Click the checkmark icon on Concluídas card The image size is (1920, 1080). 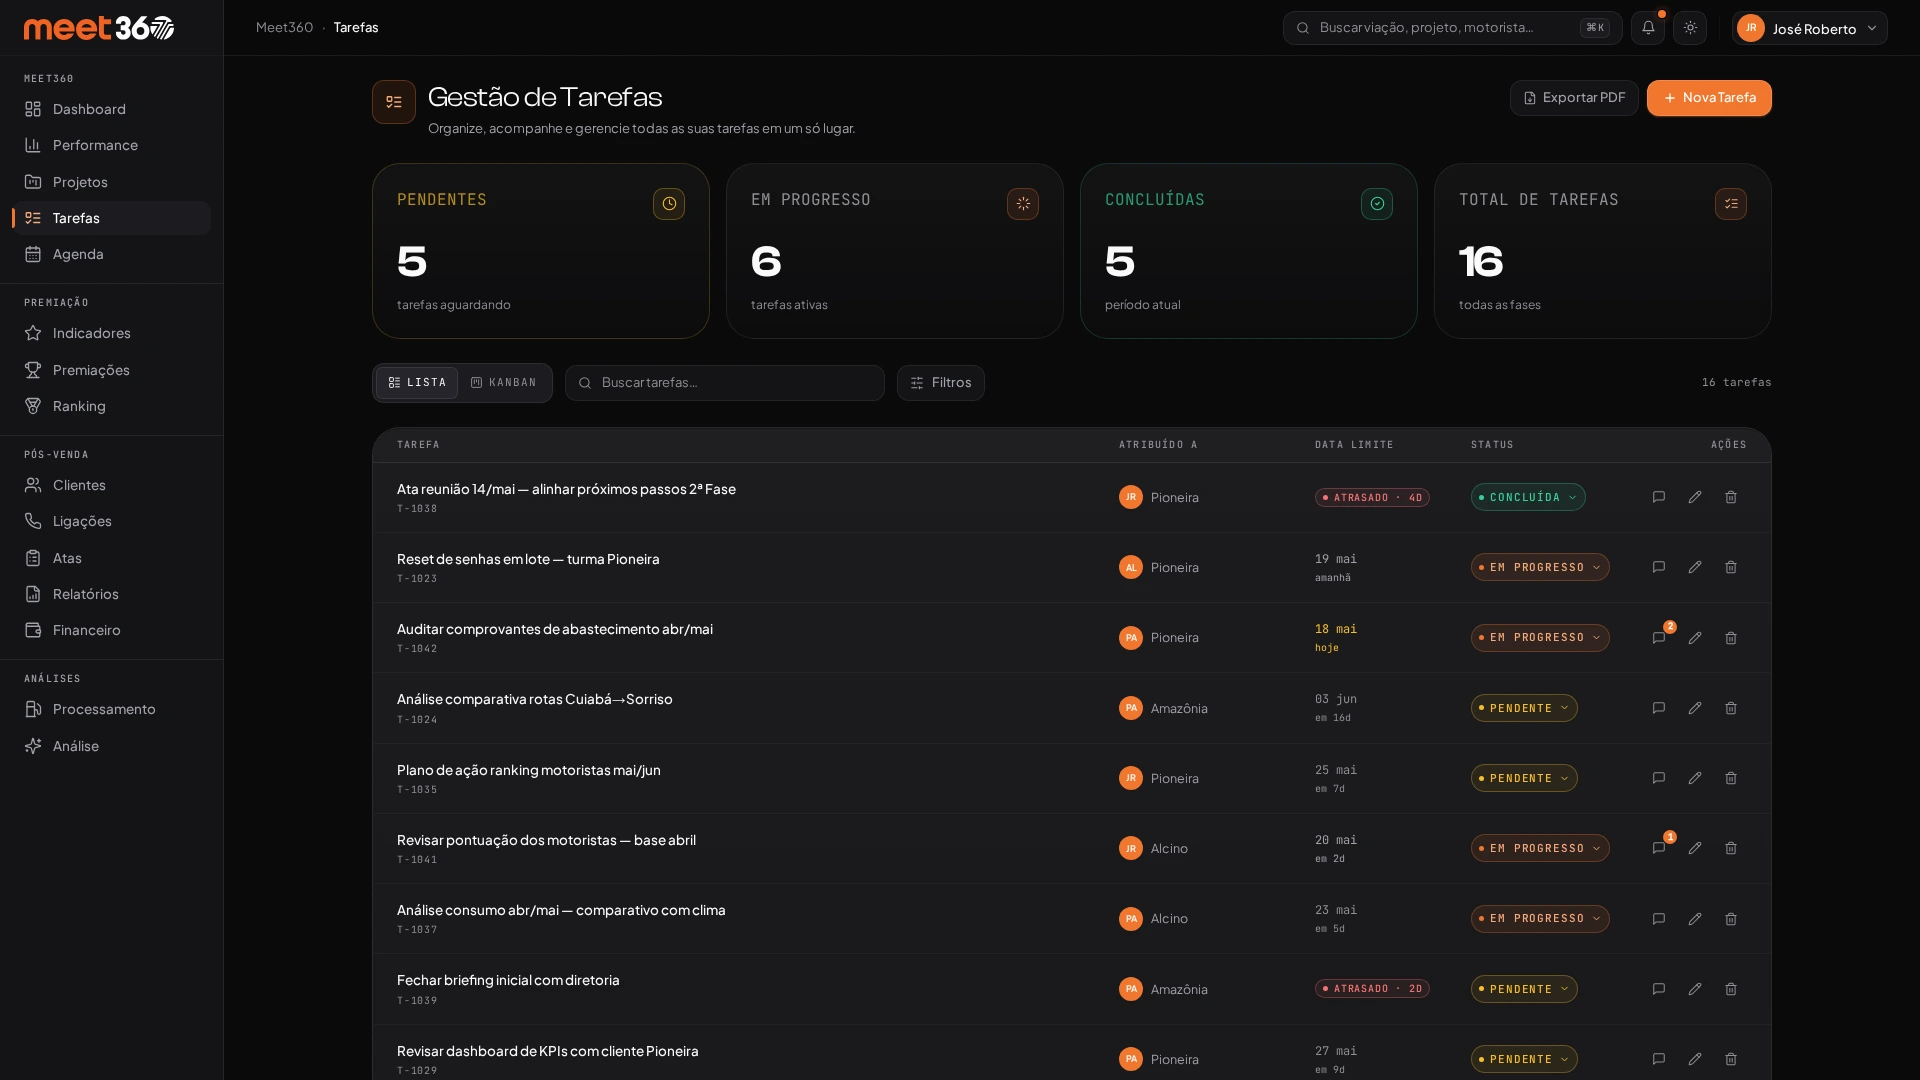click(1377, 204)
